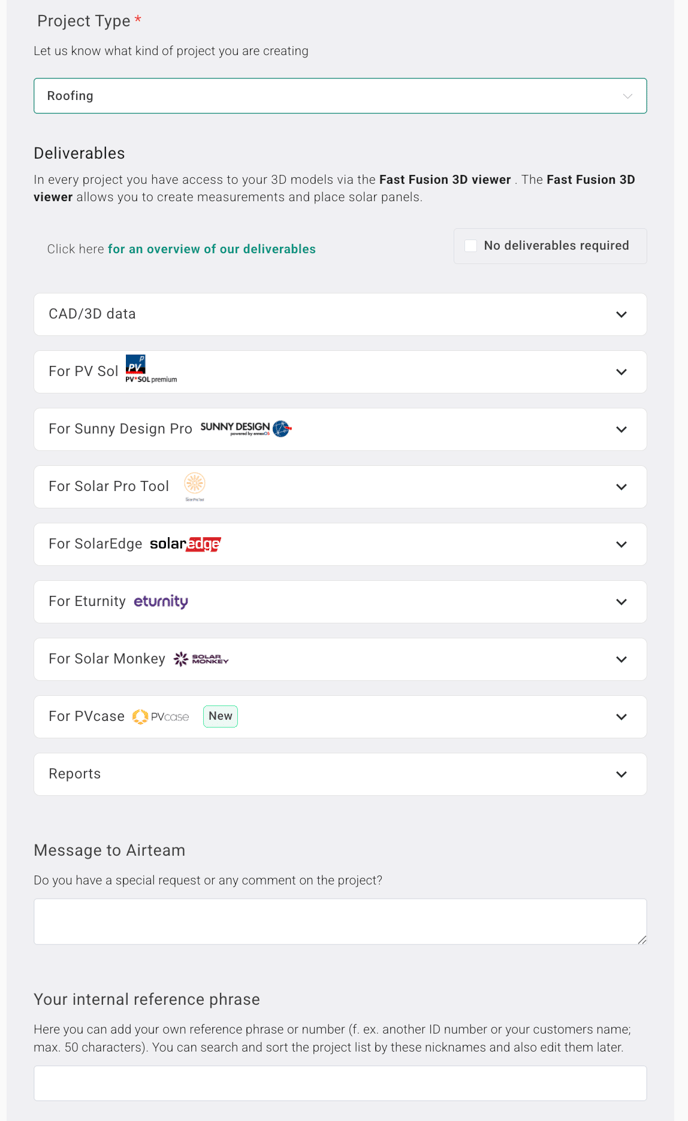Click the Eturnity purple logo
Image resolution: width=688 pixels, height=1121 pixels.
point(161,601)
